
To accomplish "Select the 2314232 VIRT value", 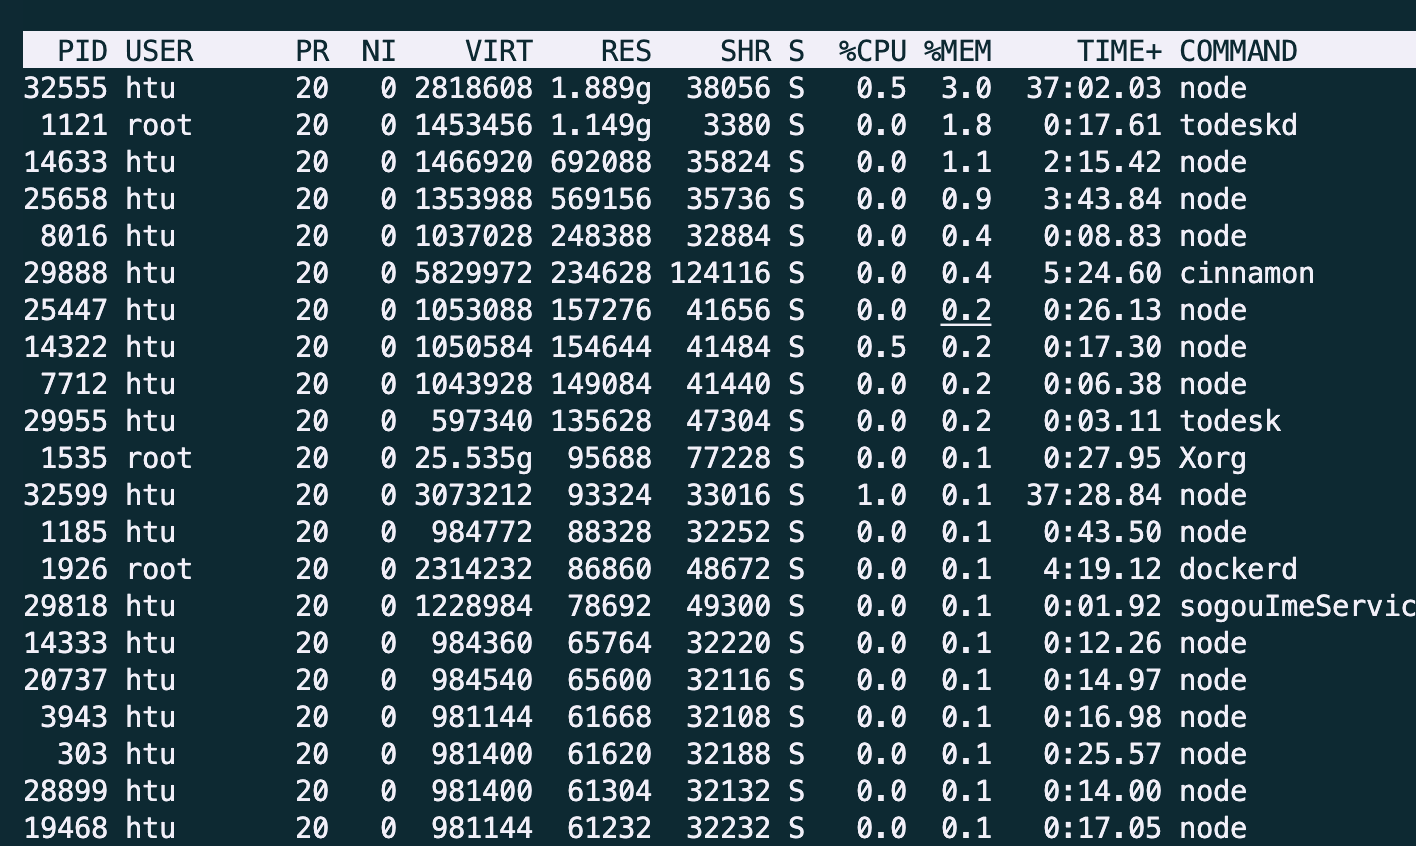I will (474, 569).
